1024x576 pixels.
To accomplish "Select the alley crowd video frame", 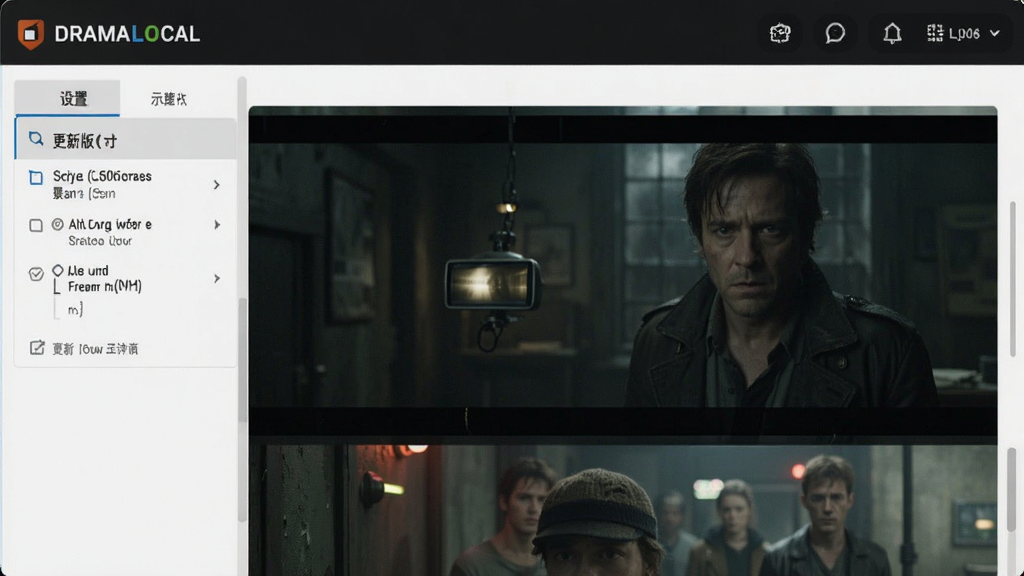I will pos(622,511).
